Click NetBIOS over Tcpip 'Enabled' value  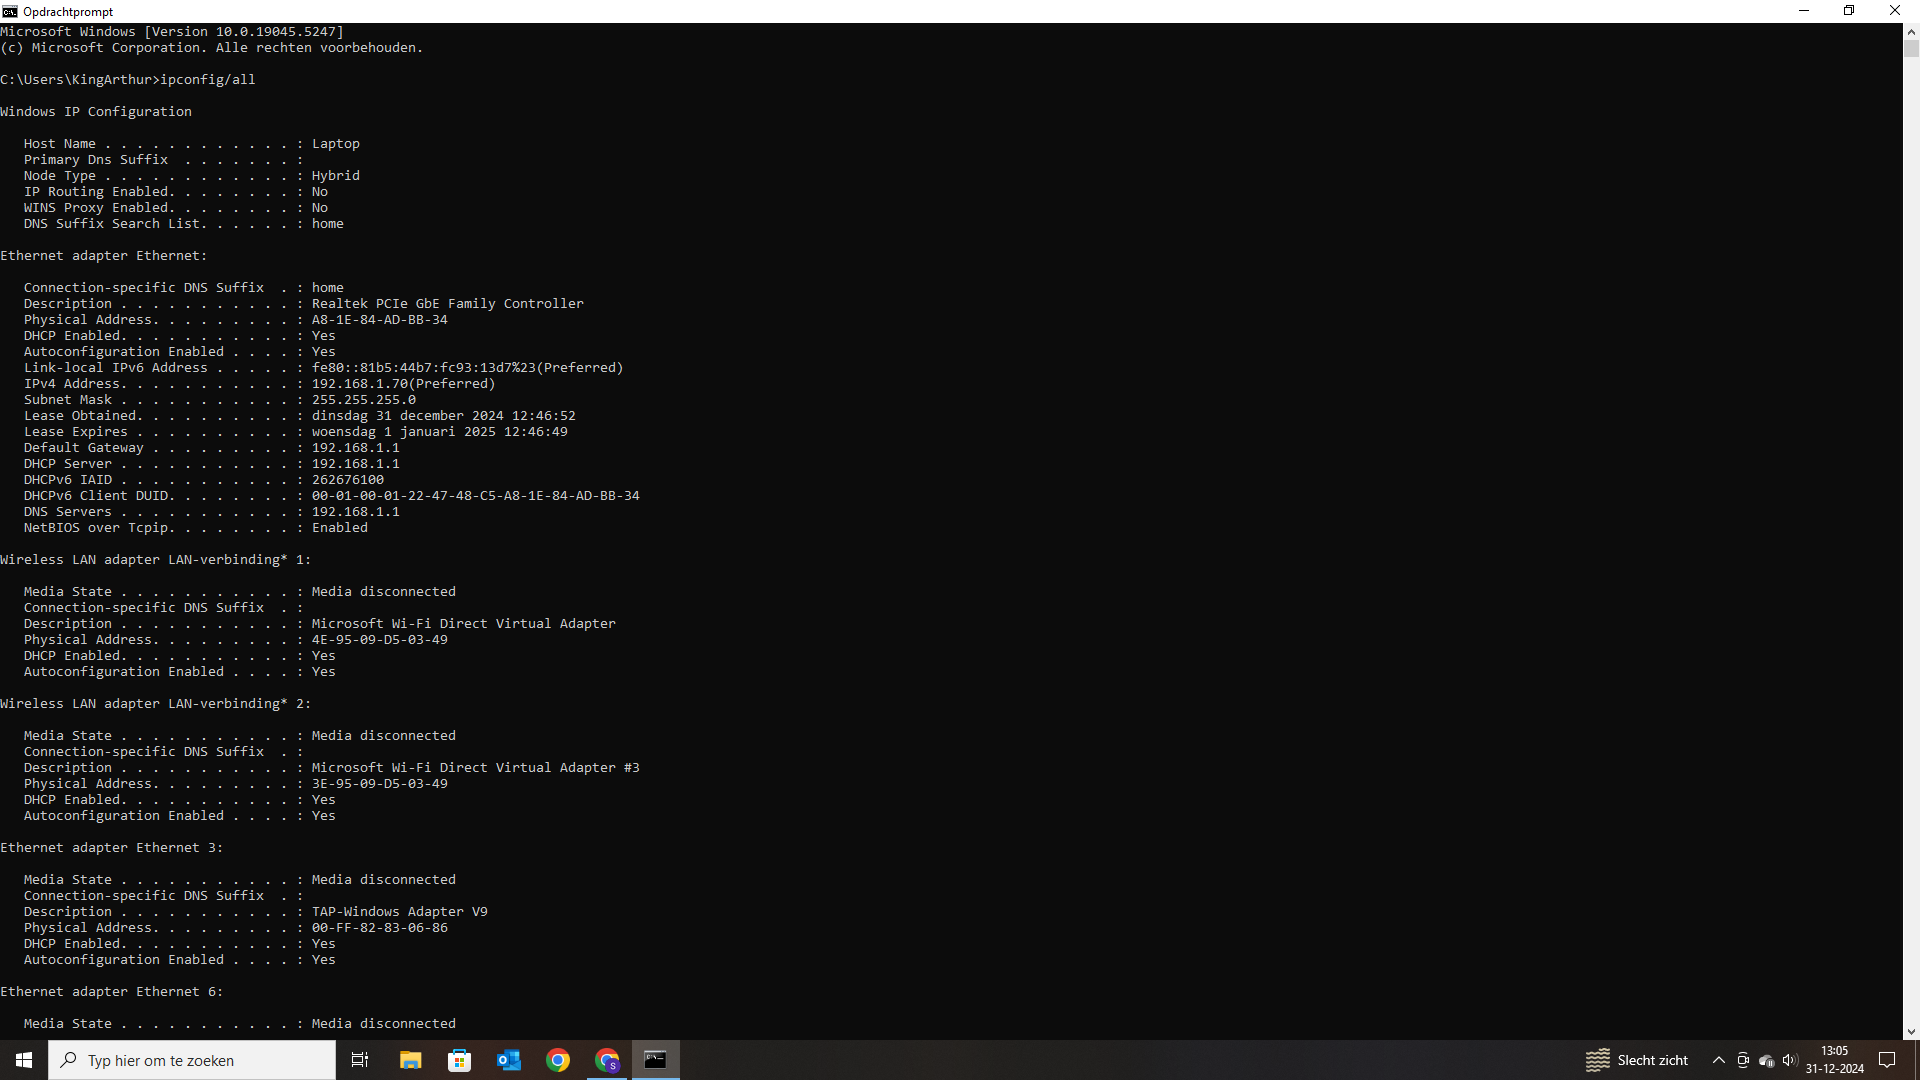pos(340,527)
